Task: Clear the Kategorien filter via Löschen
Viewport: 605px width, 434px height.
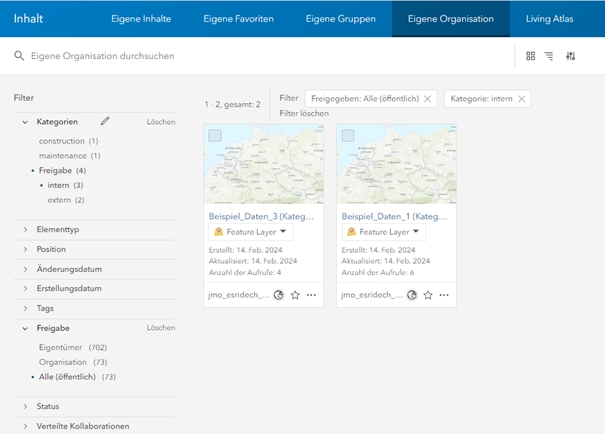Action: (x=161, y=122)
